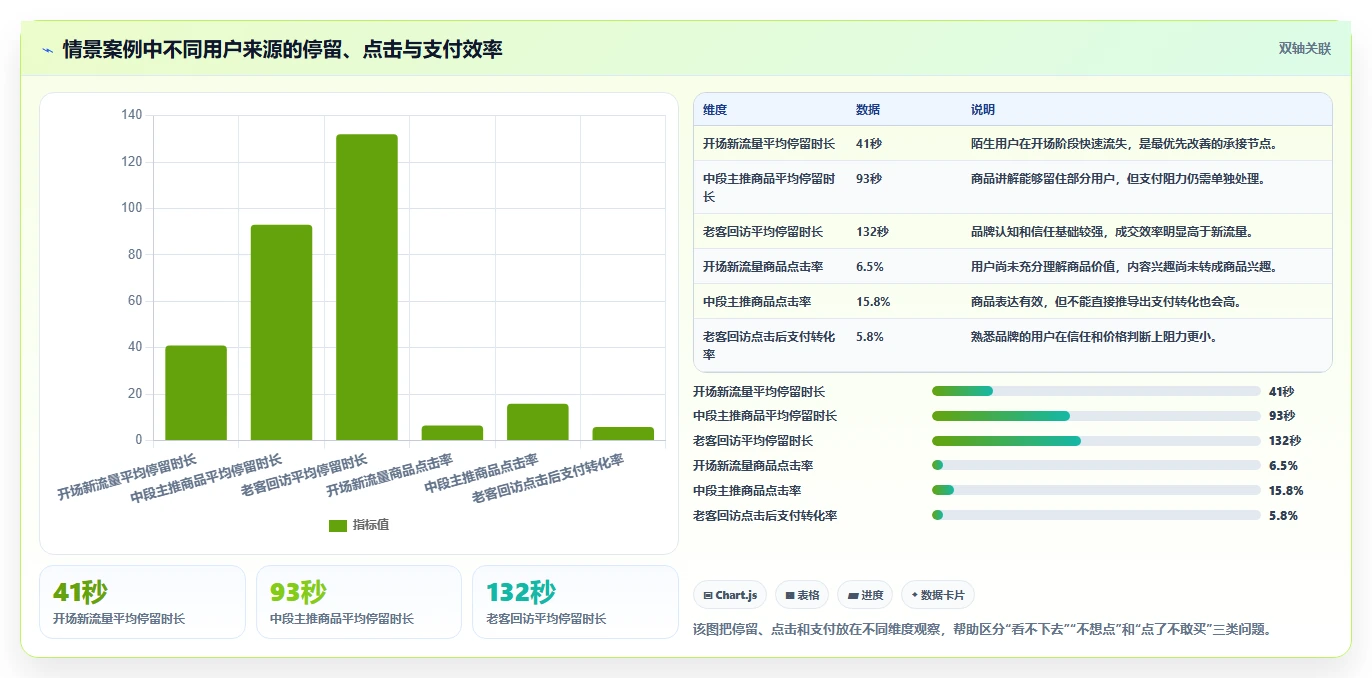This screenshot has width=1372, height=678.
Task: Click progress label 中段主推商品点击率
Action: tap(747, 490)
